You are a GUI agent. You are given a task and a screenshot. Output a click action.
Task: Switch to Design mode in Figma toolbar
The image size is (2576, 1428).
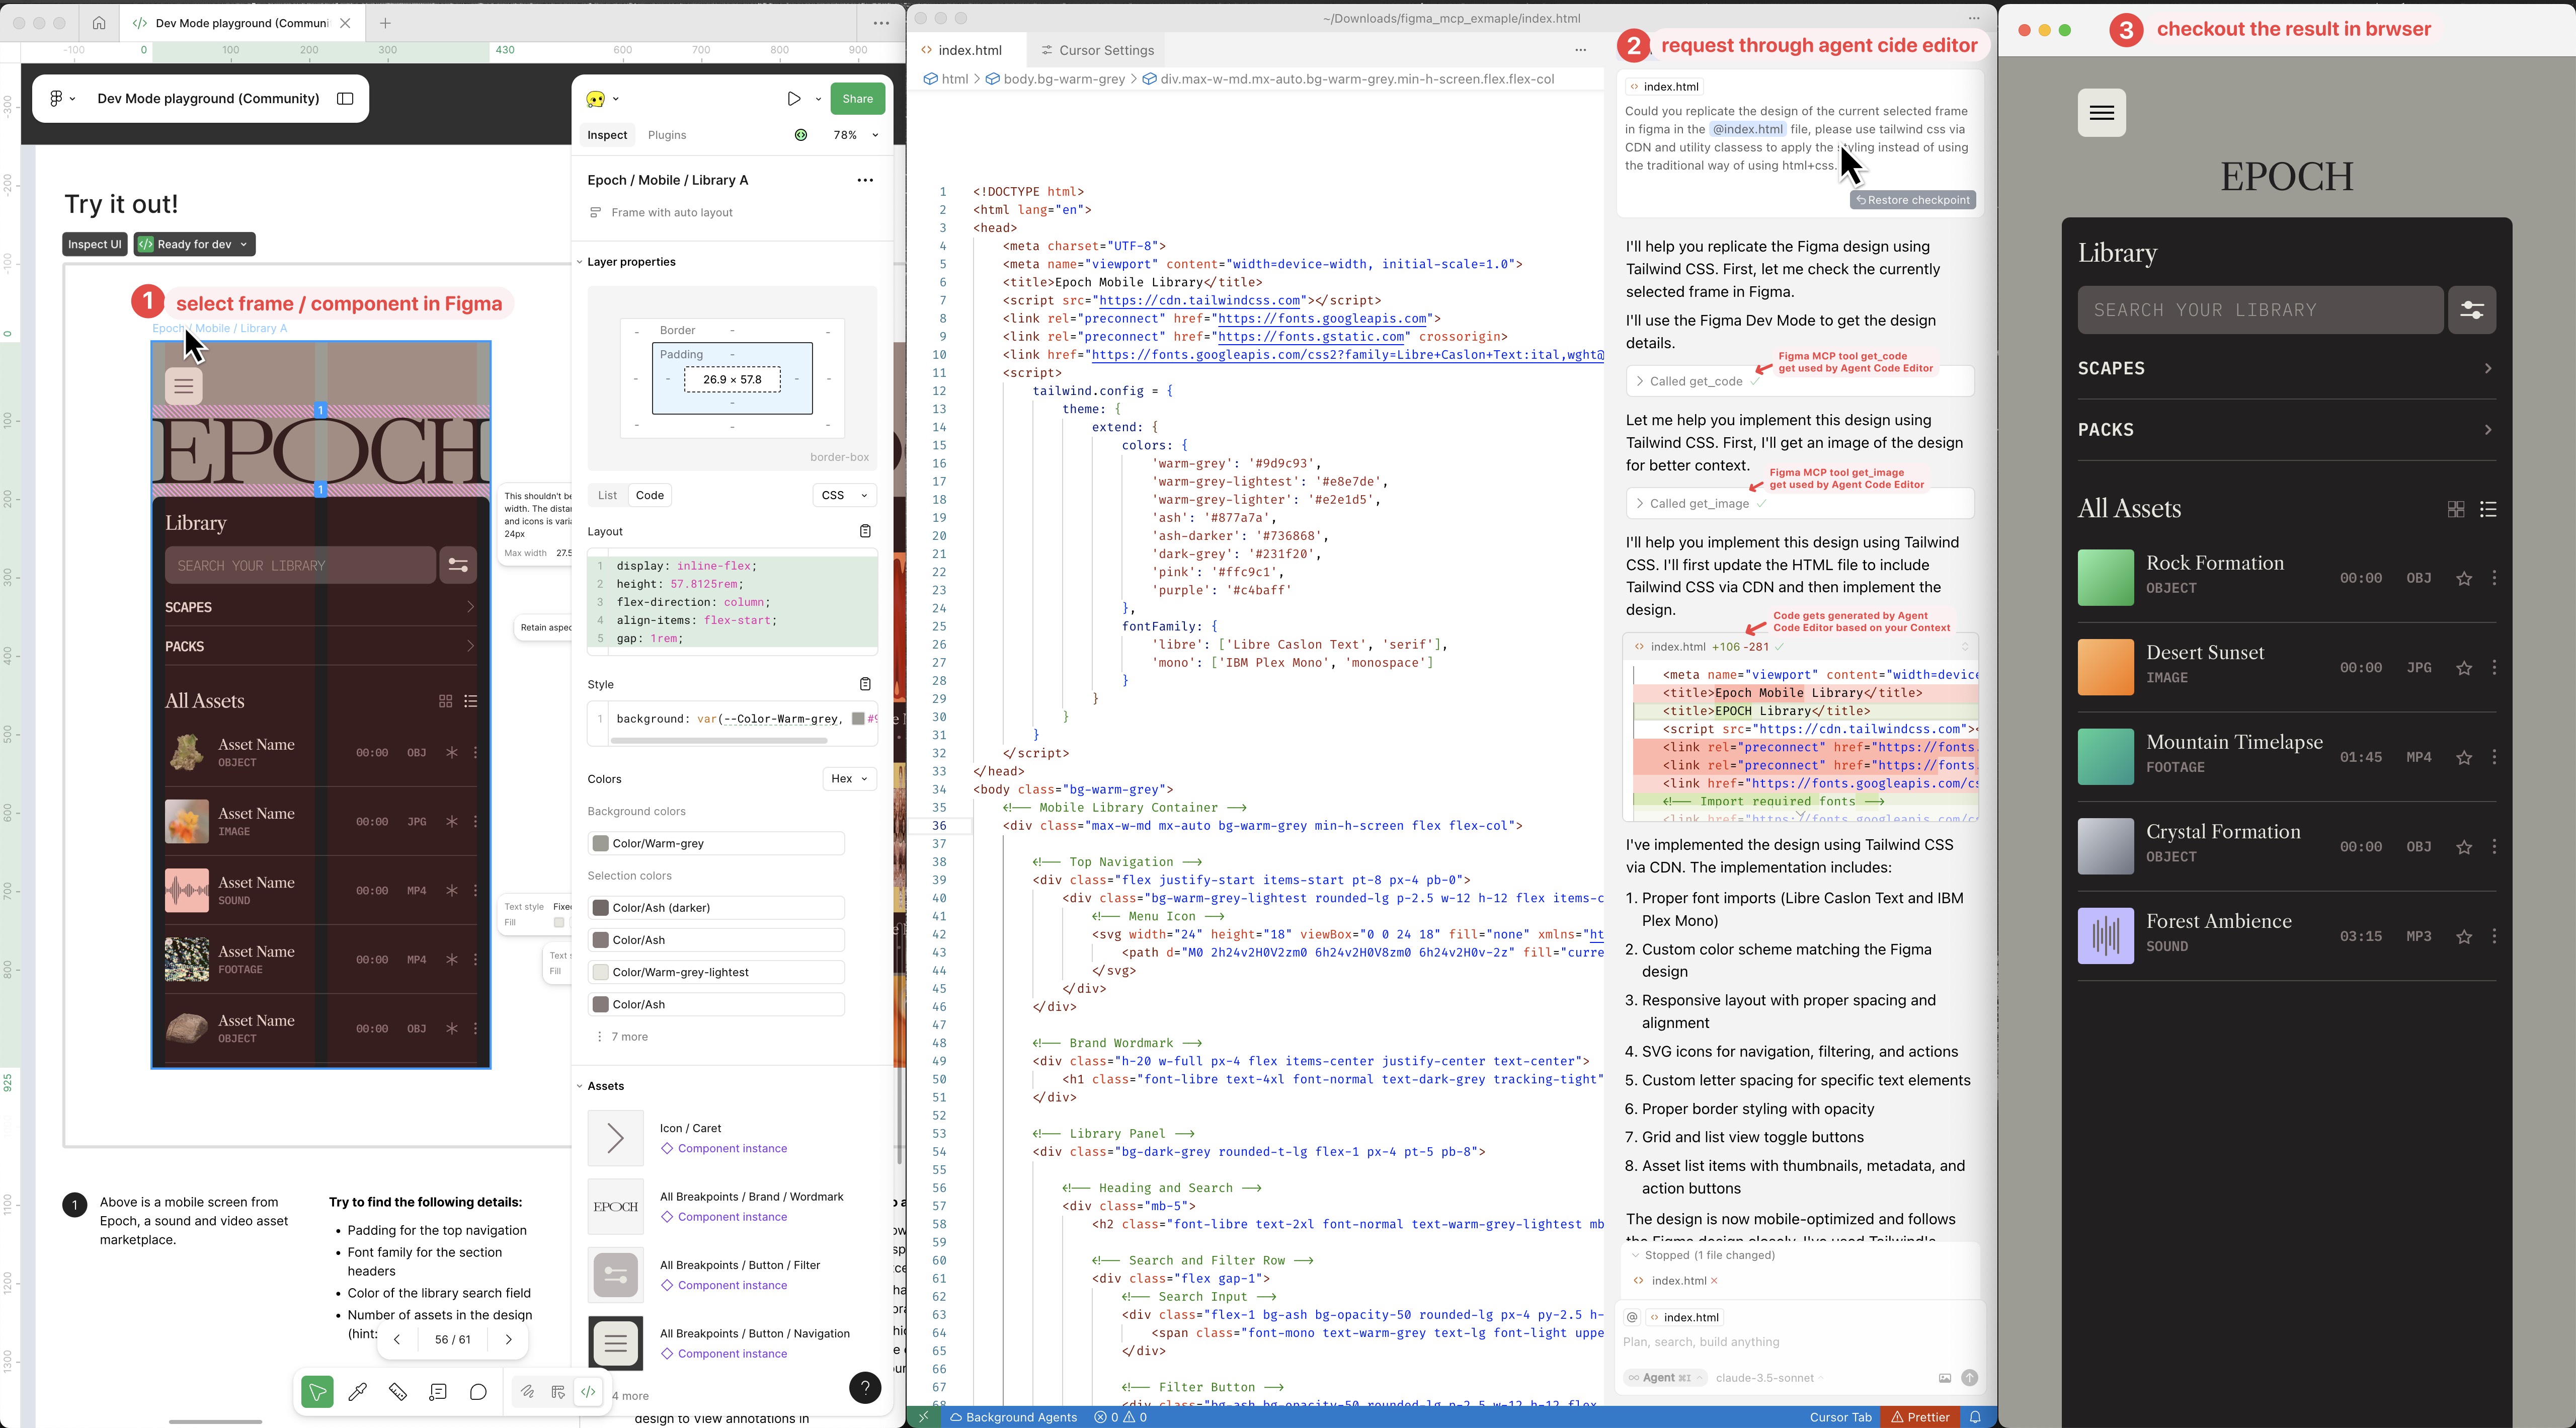(558, 1391)
